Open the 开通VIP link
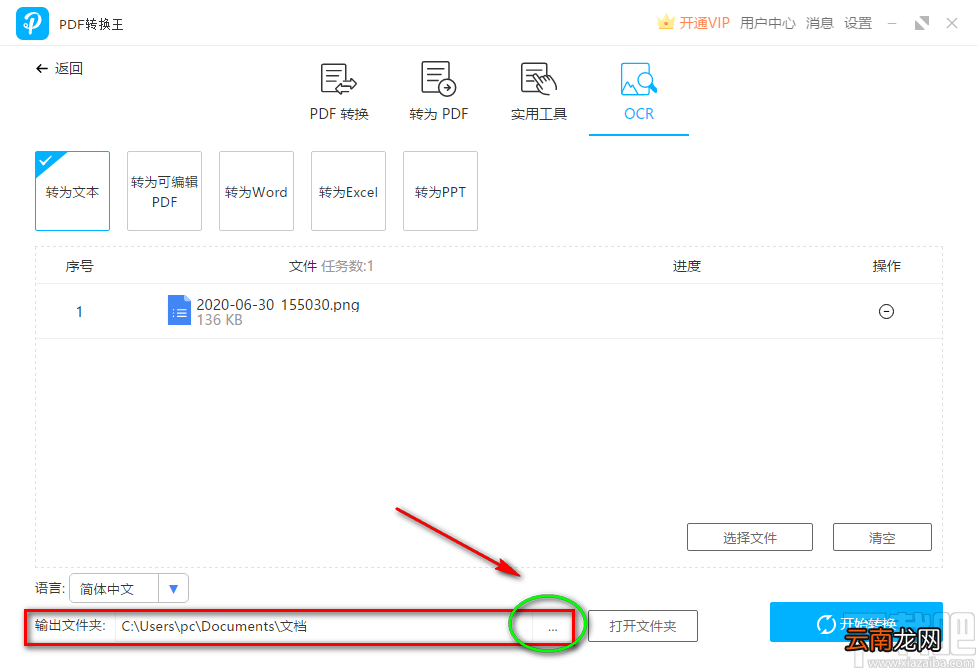 pos(704,23)
